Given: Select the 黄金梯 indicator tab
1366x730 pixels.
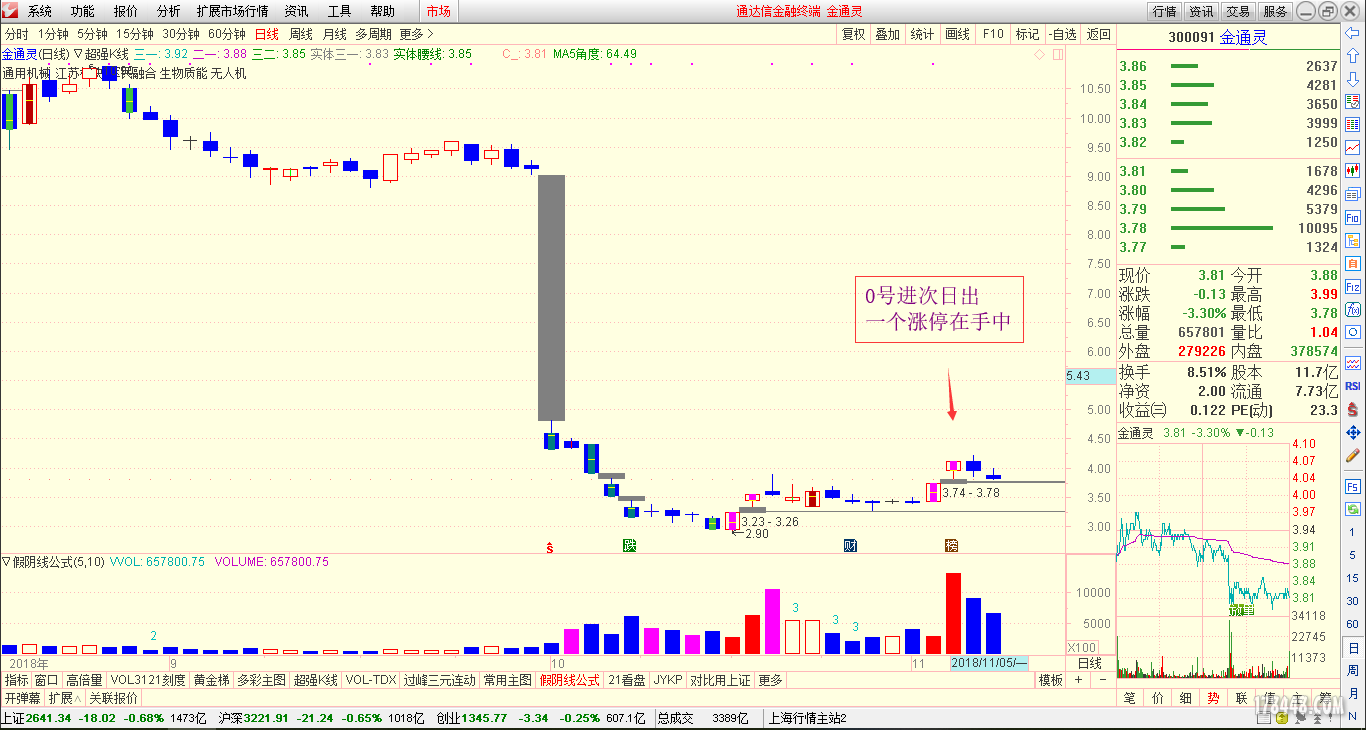Looking at the screenshot, I should [x=211, y=680].
